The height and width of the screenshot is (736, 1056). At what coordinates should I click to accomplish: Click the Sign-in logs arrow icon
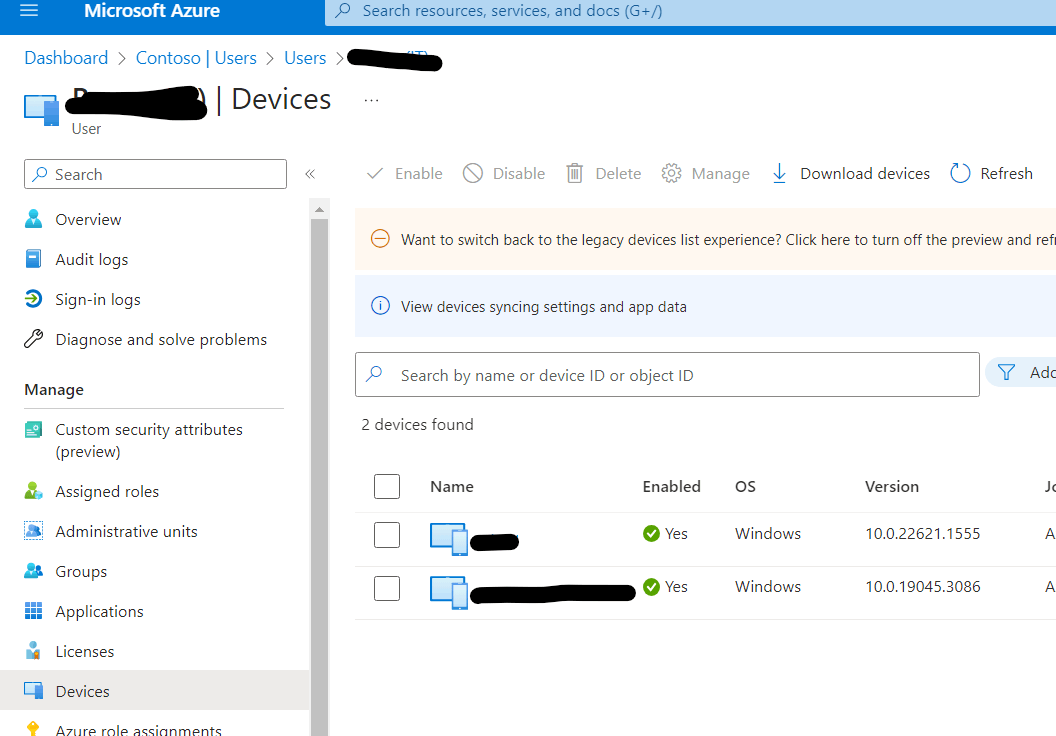coord(33,298)
